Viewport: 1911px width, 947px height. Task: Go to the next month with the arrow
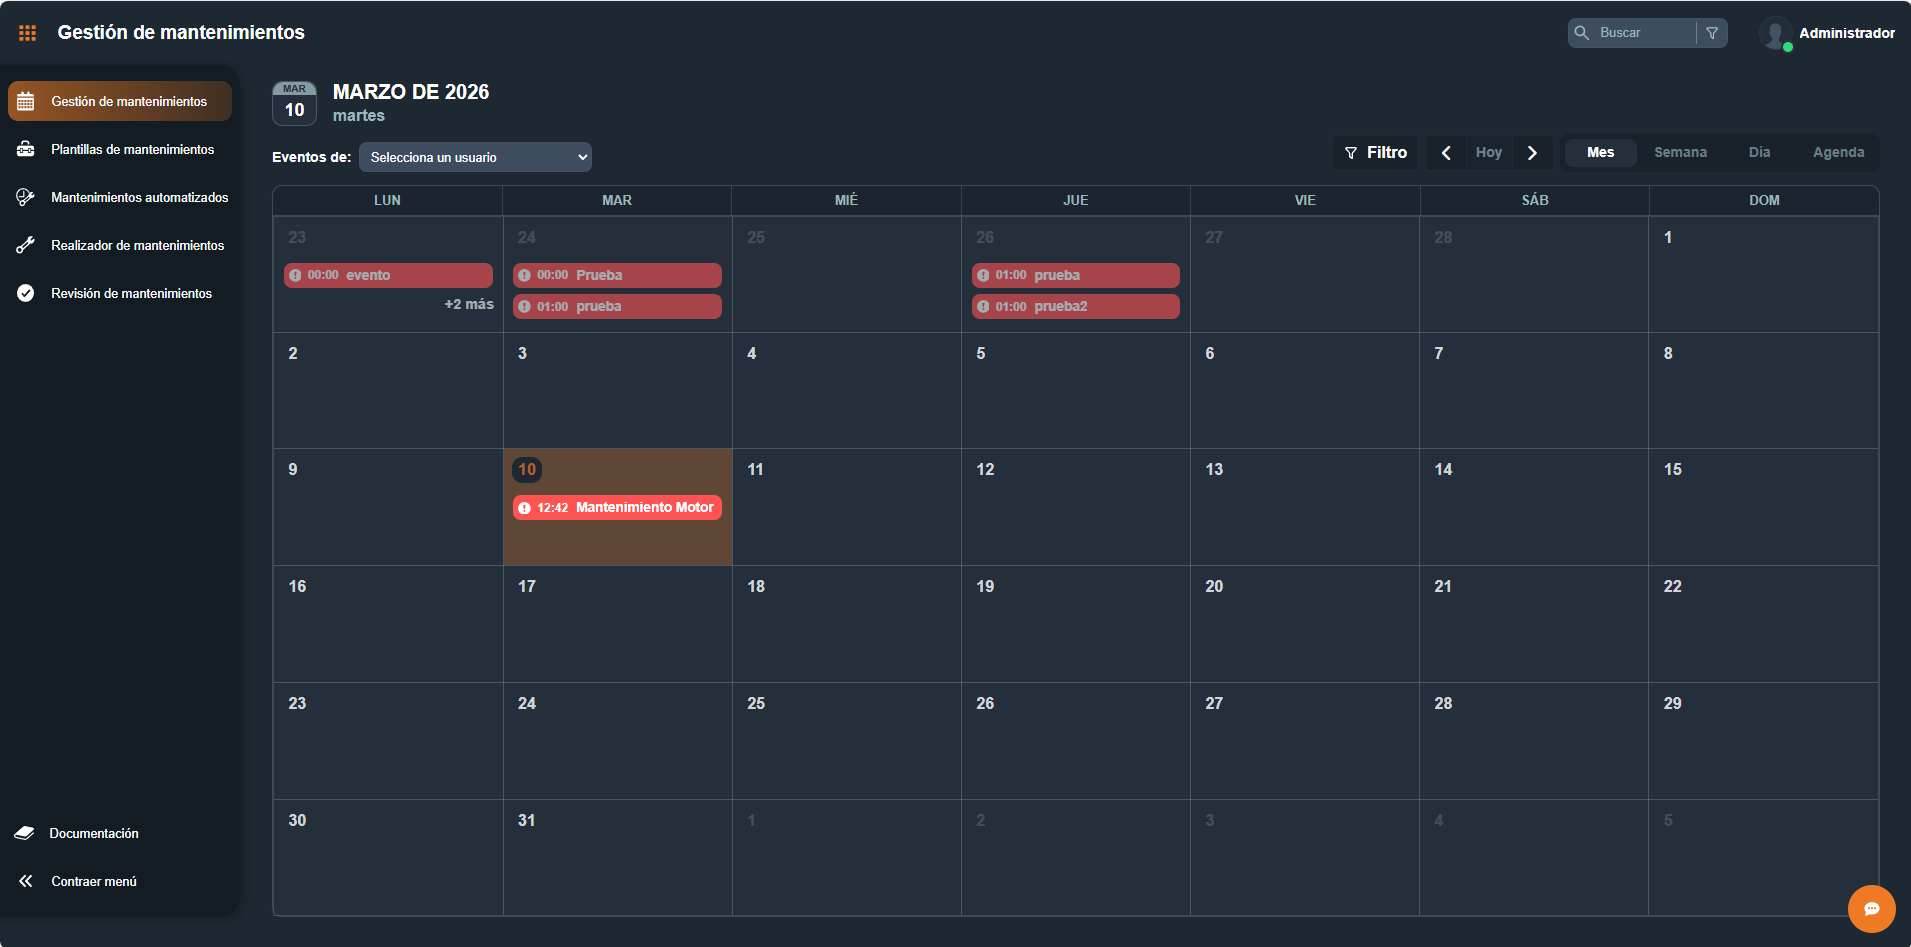[x=1532, y=152]
